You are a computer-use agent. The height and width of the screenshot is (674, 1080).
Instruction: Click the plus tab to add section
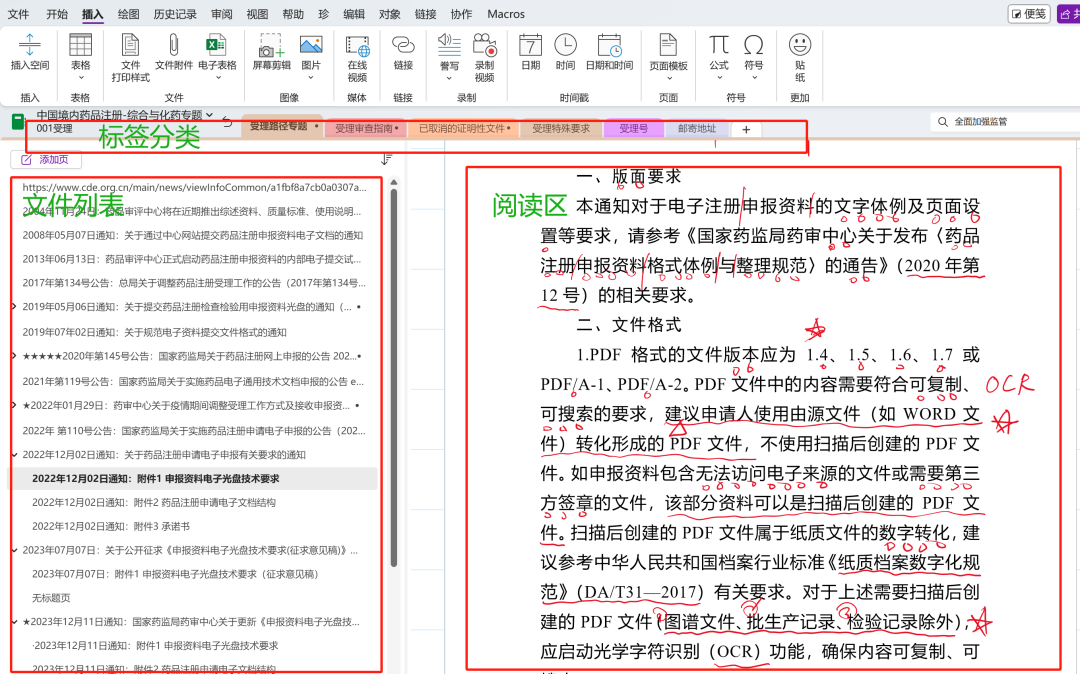pyautogui.click(x=746, y=129)
